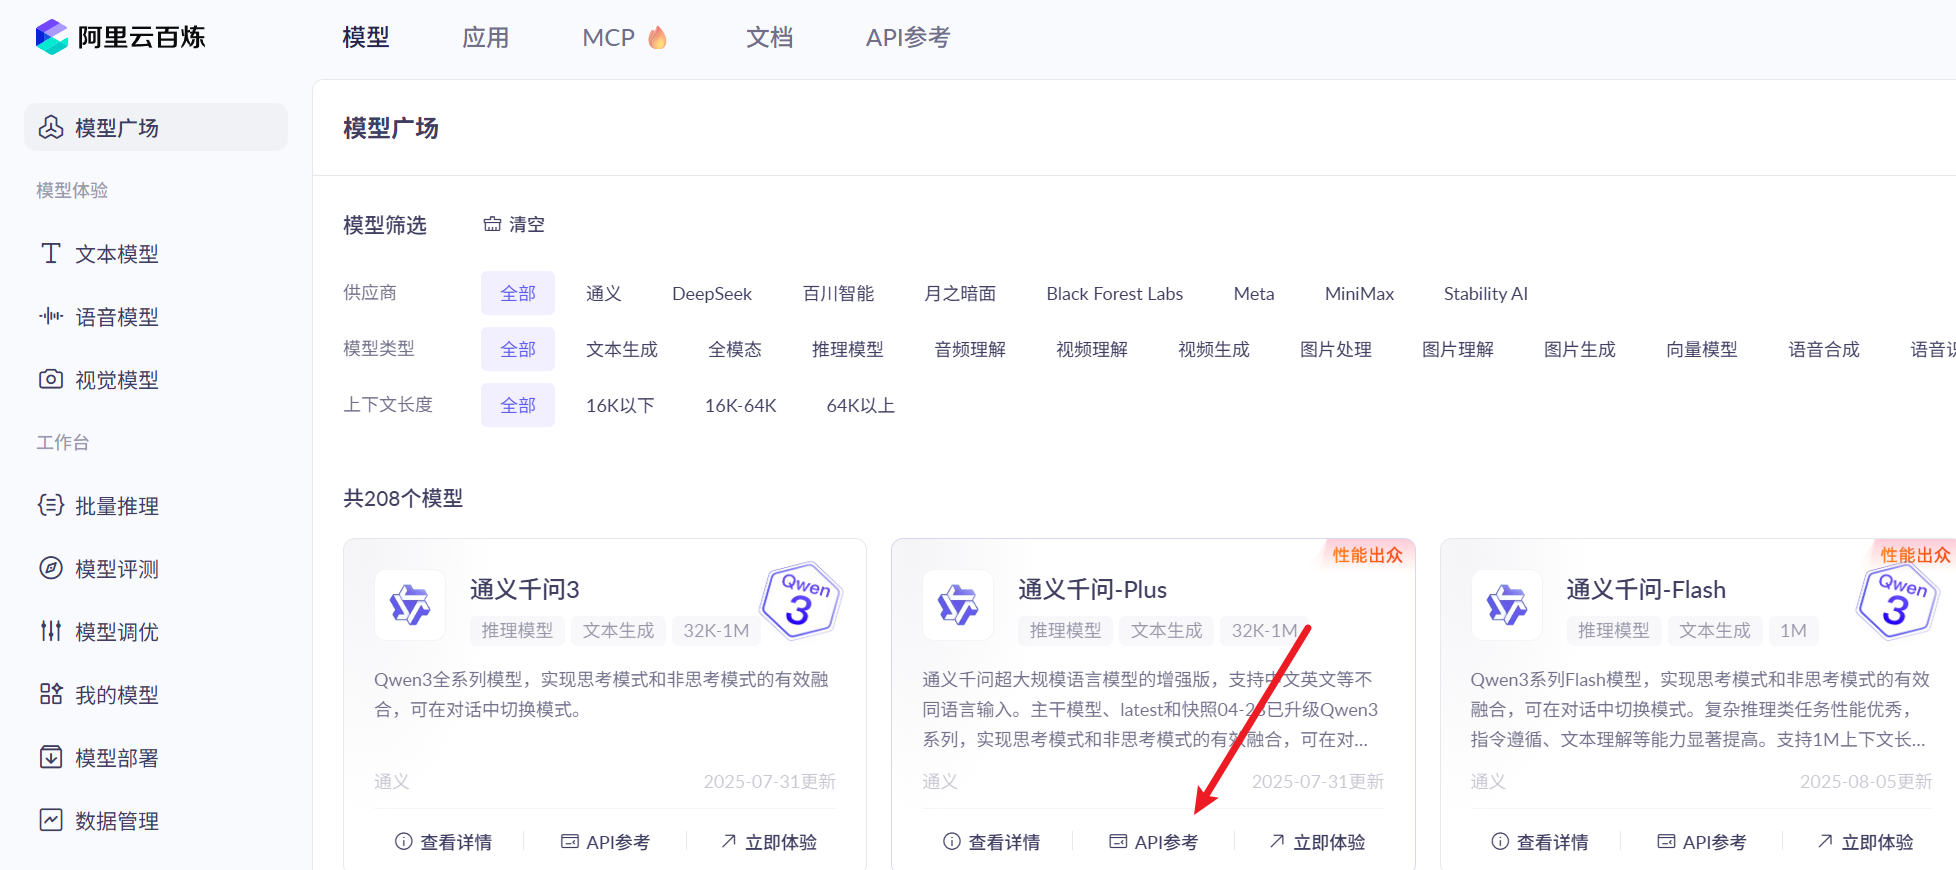
Task: Click arrow icon of 通义千问3 立即体验
Action: click(x=729, y=842)
